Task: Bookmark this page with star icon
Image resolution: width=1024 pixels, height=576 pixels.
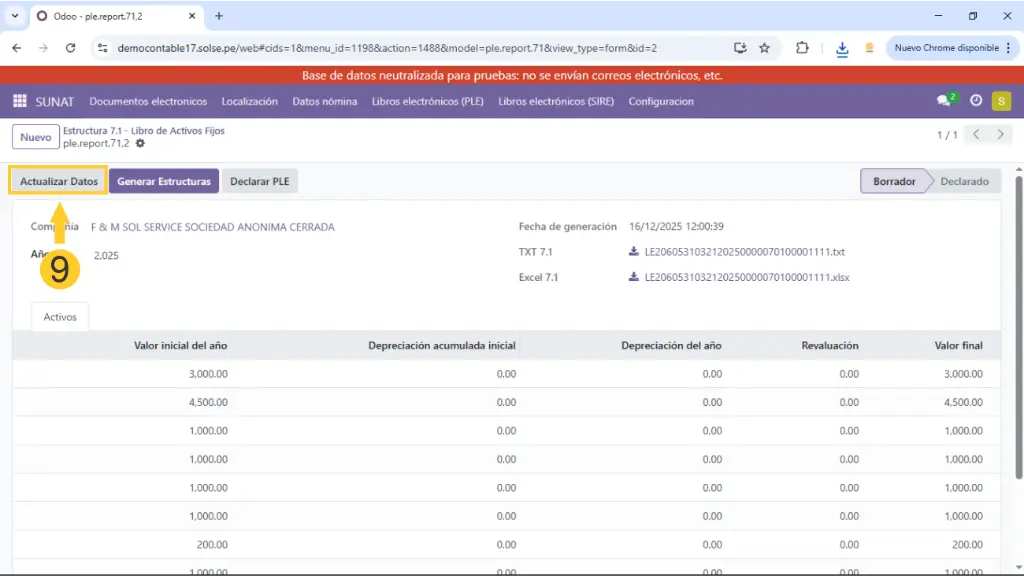Action: 765,48
